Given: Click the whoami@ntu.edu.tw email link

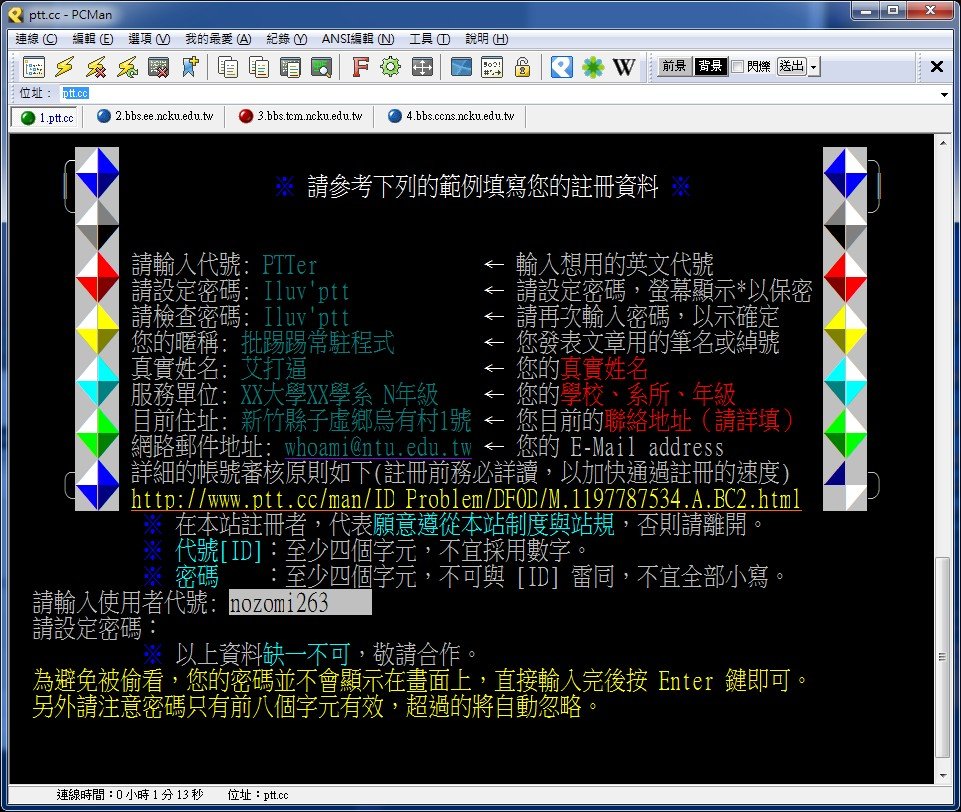Looking at the screenshot, I should coord(378,447).
